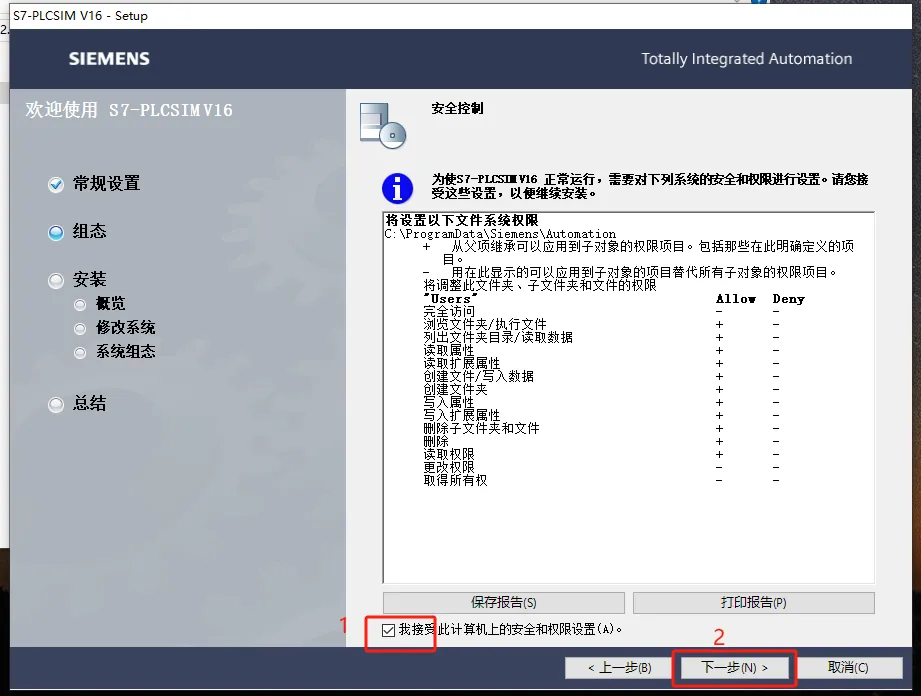Select the 组态 step indicator
The width and height of the screenshot is (921, 696).
(x=56, y=233)
